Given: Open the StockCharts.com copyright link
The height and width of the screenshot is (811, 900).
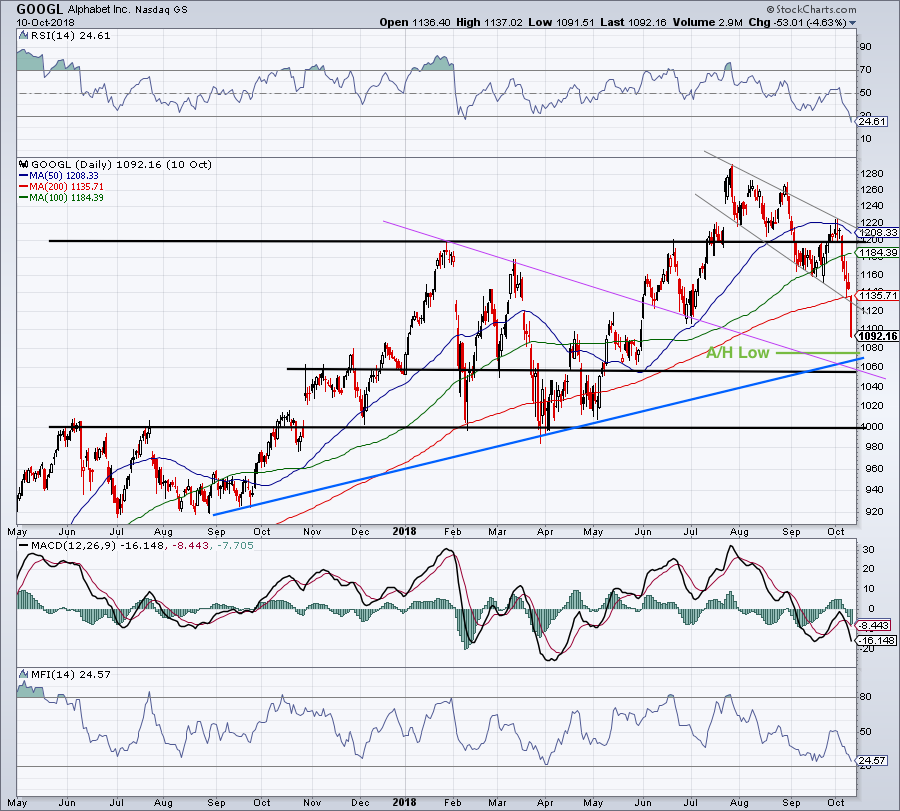Looking at the screenshot, I should (x=811, y=9).
